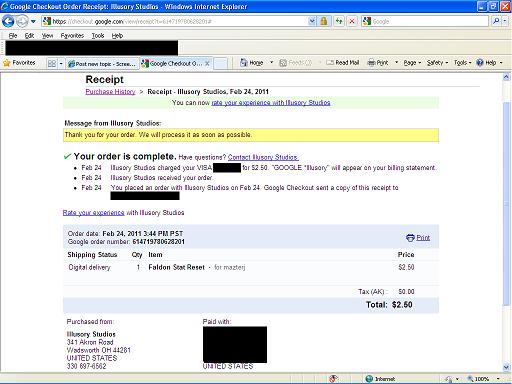
Task: Open Read Mail from the toolbar
Action: coord(343,63)
